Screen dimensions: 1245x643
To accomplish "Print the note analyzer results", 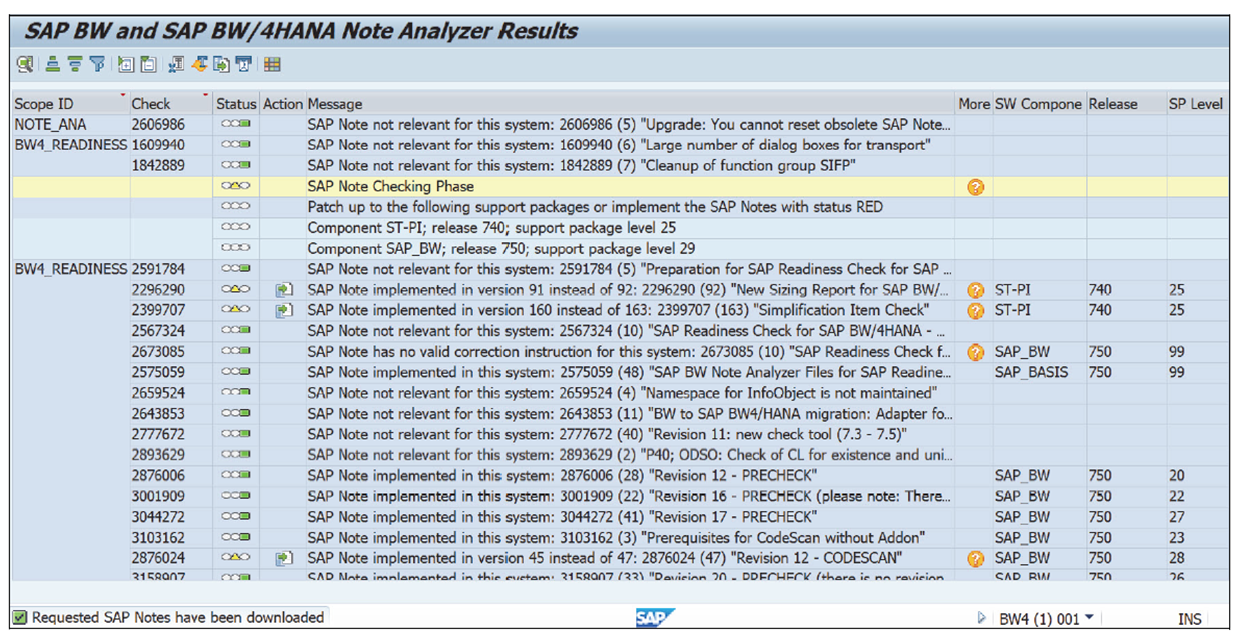I will pos(243,63).
